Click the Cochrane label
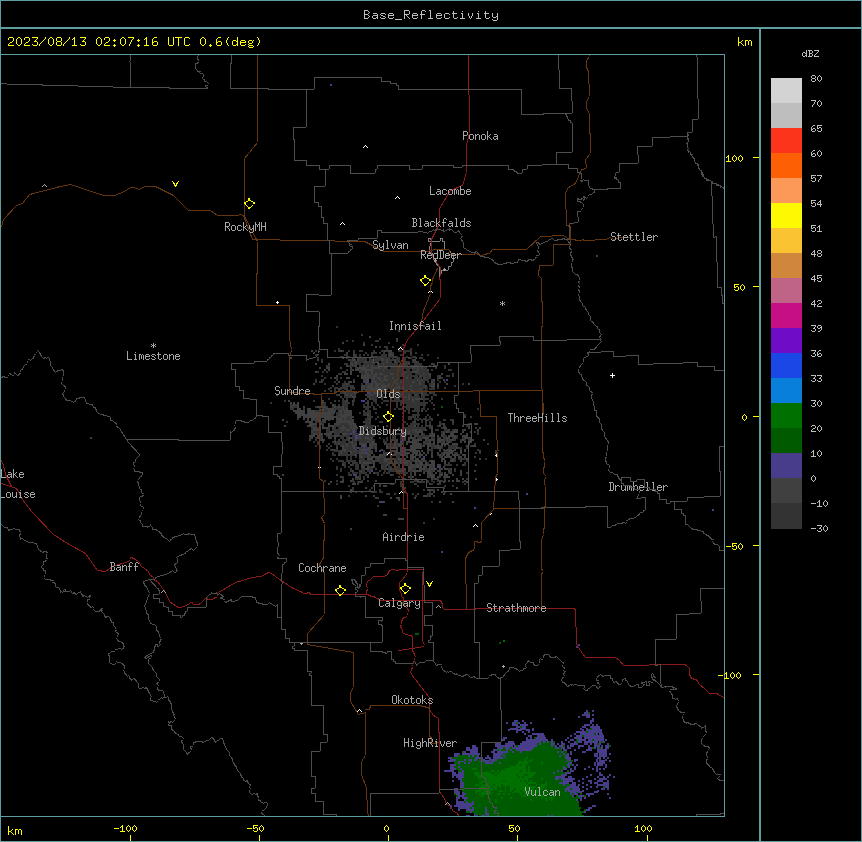 coord(322,568)
